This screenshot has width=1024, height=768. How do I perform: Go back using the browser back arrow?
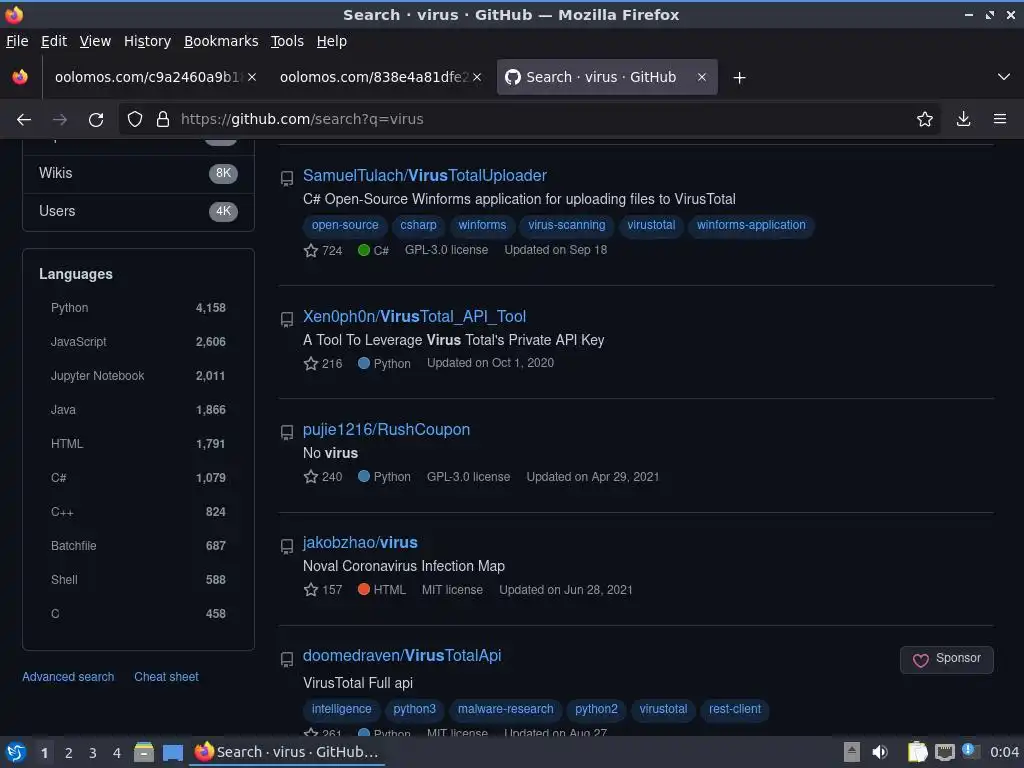coord(24,119)
